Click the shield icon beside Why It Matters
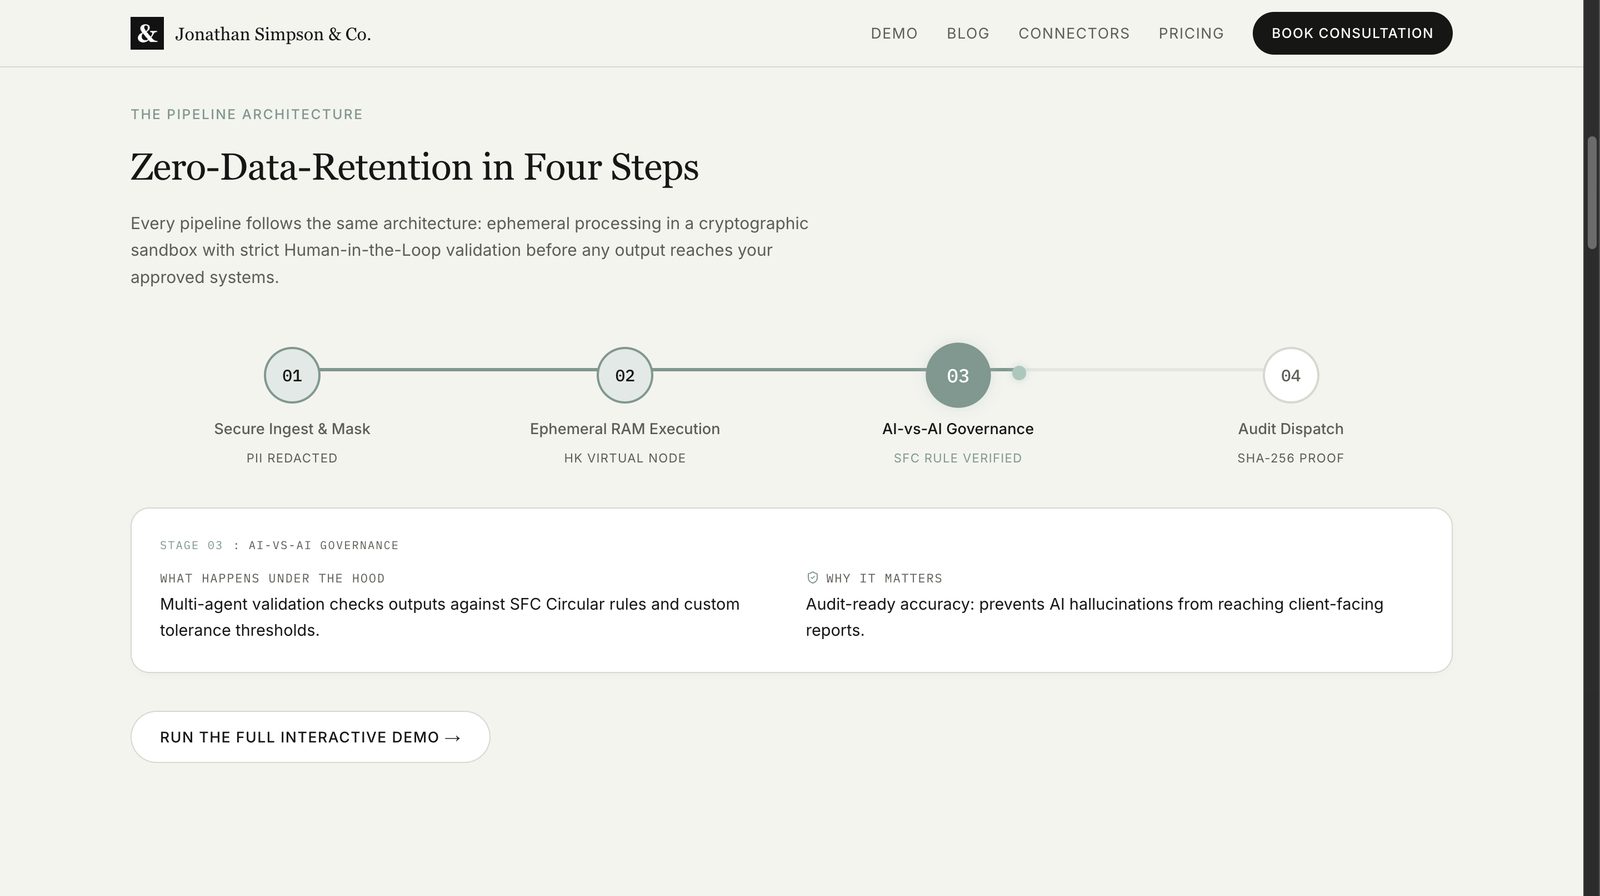 pos(812,578)
